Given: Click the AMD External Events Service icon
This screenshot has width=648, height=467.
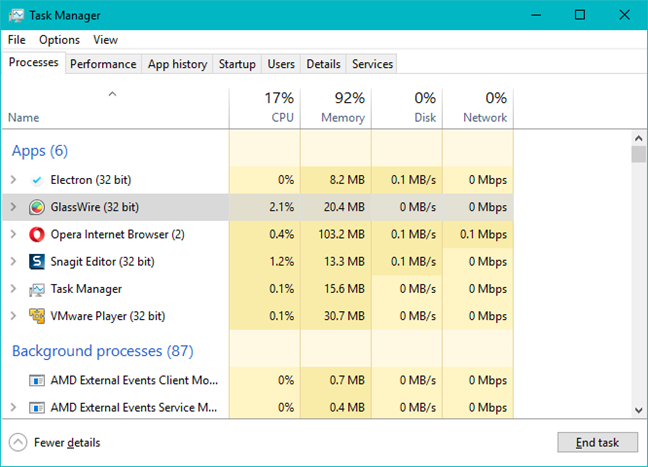Looking at the screenshot, I should click(37, 408).
